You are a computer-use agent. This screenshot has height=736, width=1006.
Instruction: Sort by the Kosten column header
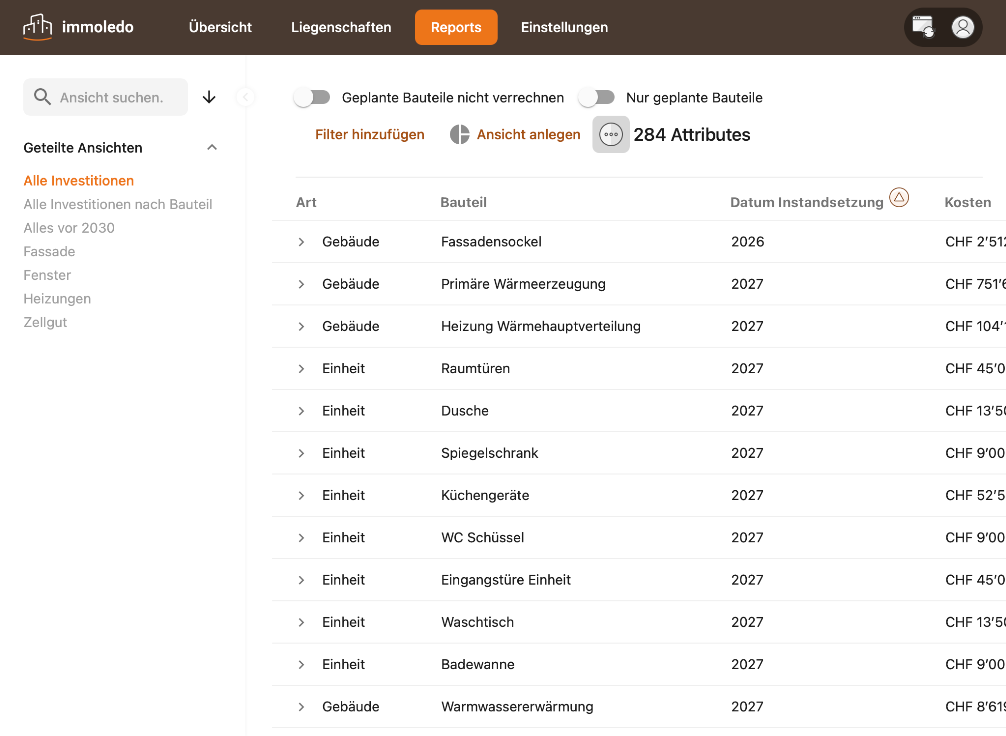point(968,203)
